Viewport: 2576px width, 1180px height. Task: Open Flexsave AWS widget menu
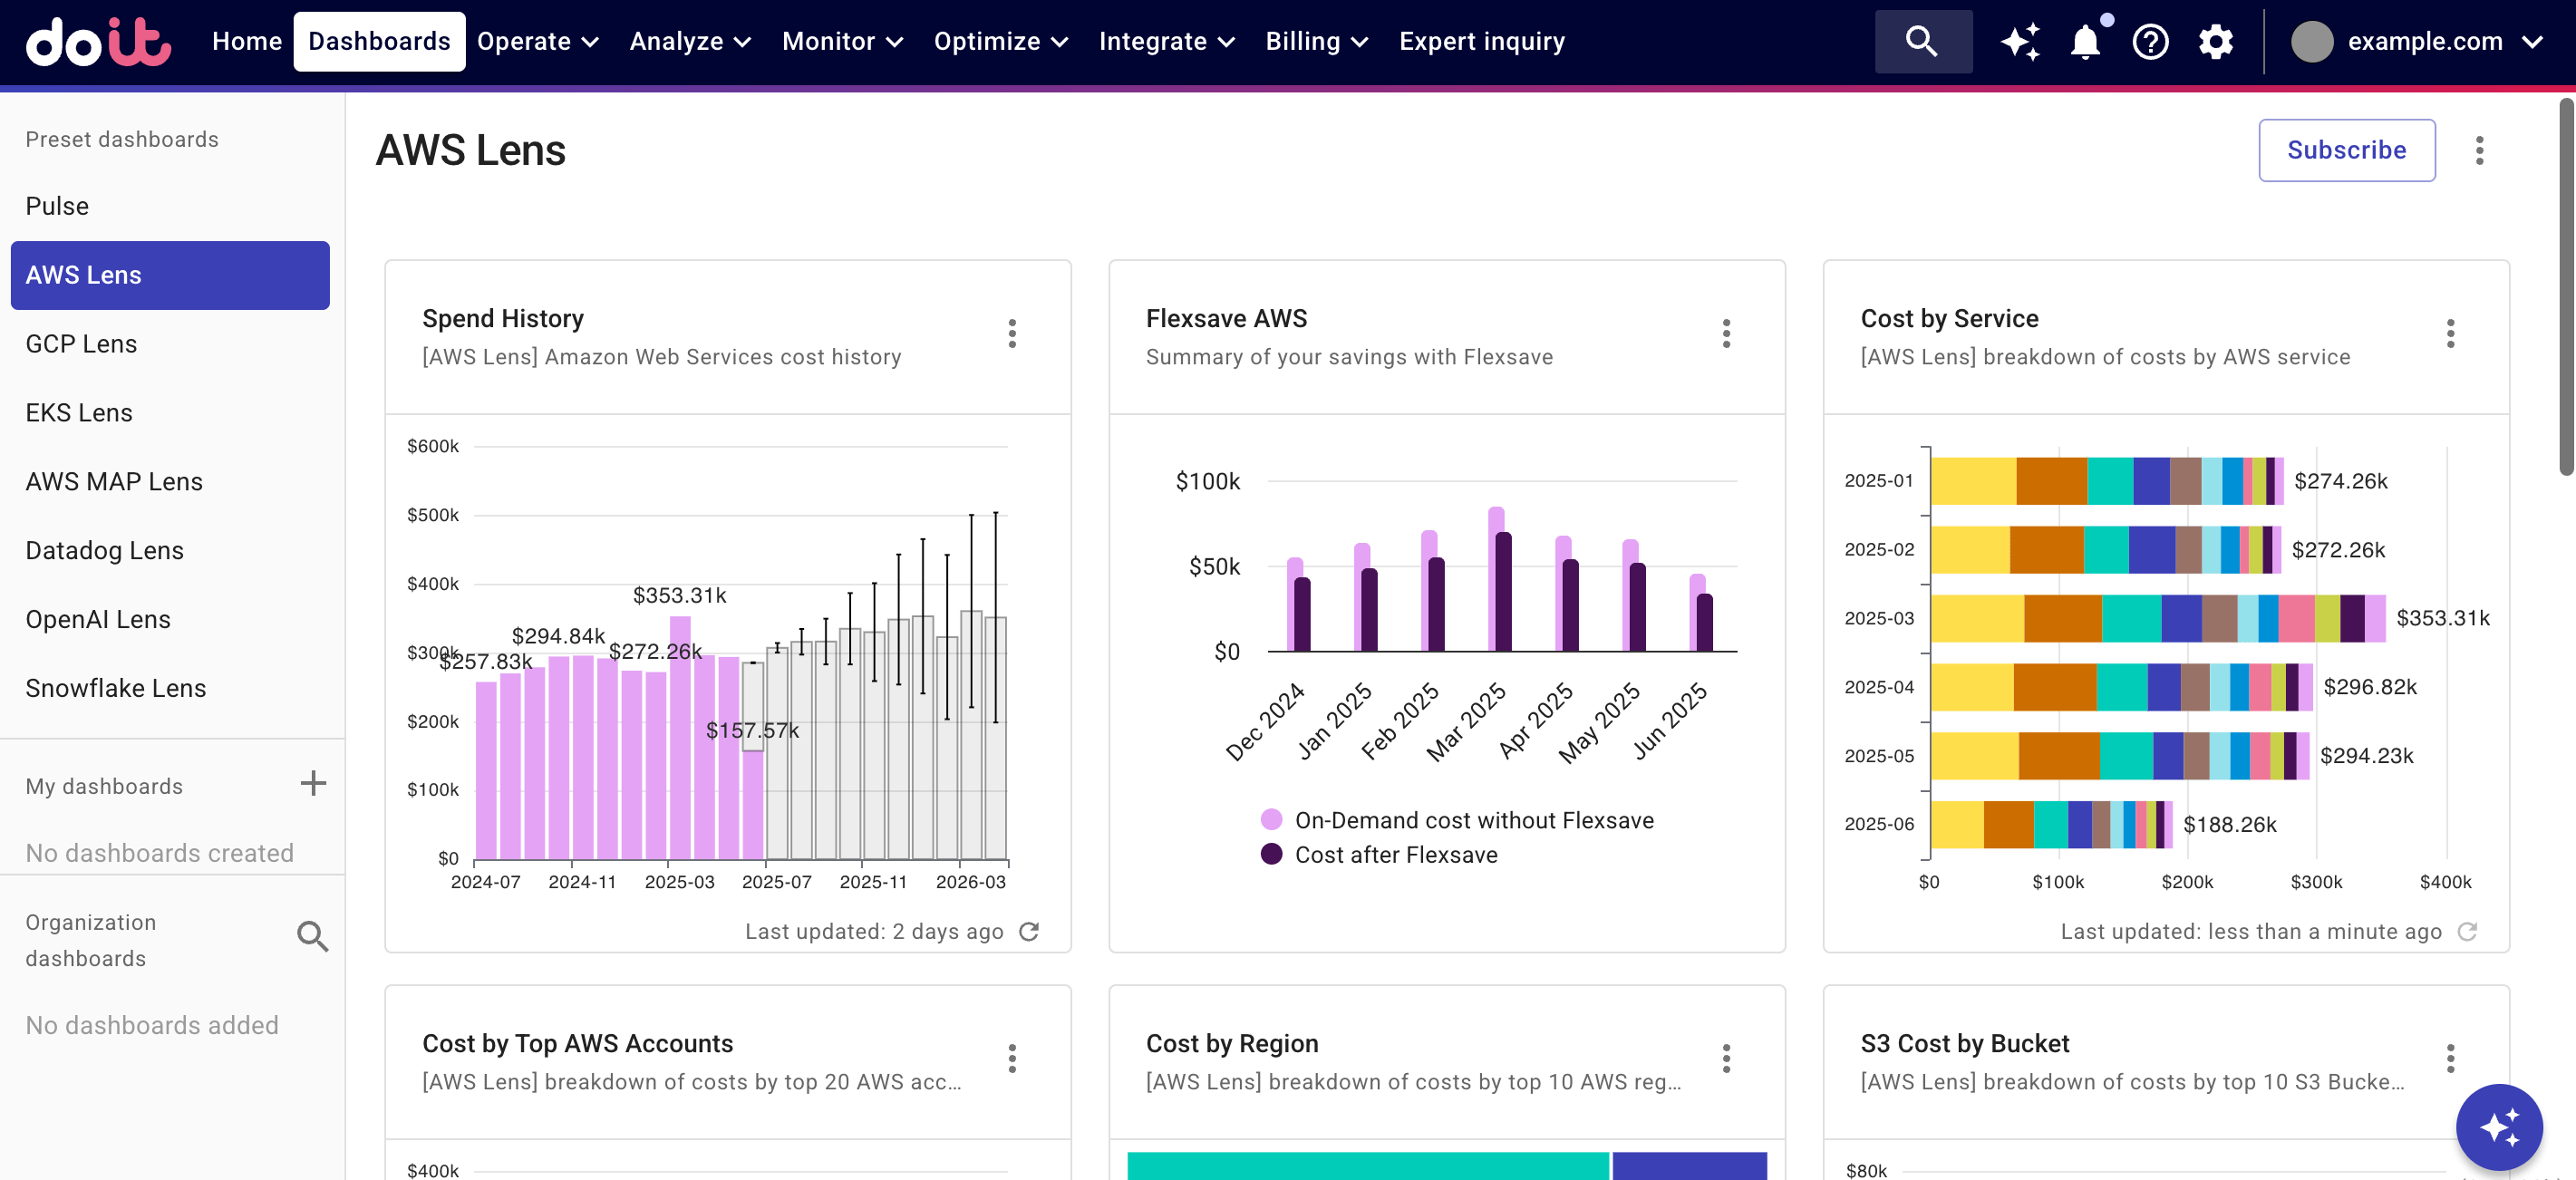[x=1726, y=334]
